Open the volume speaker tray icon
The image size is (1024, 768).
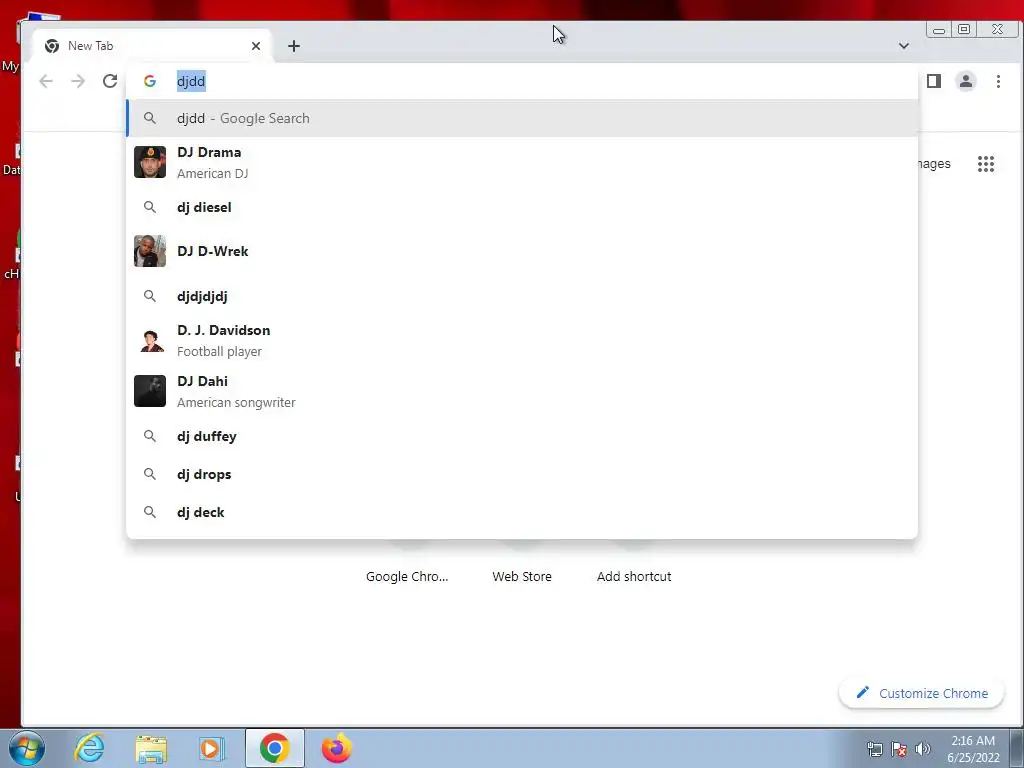click(923, 749)
